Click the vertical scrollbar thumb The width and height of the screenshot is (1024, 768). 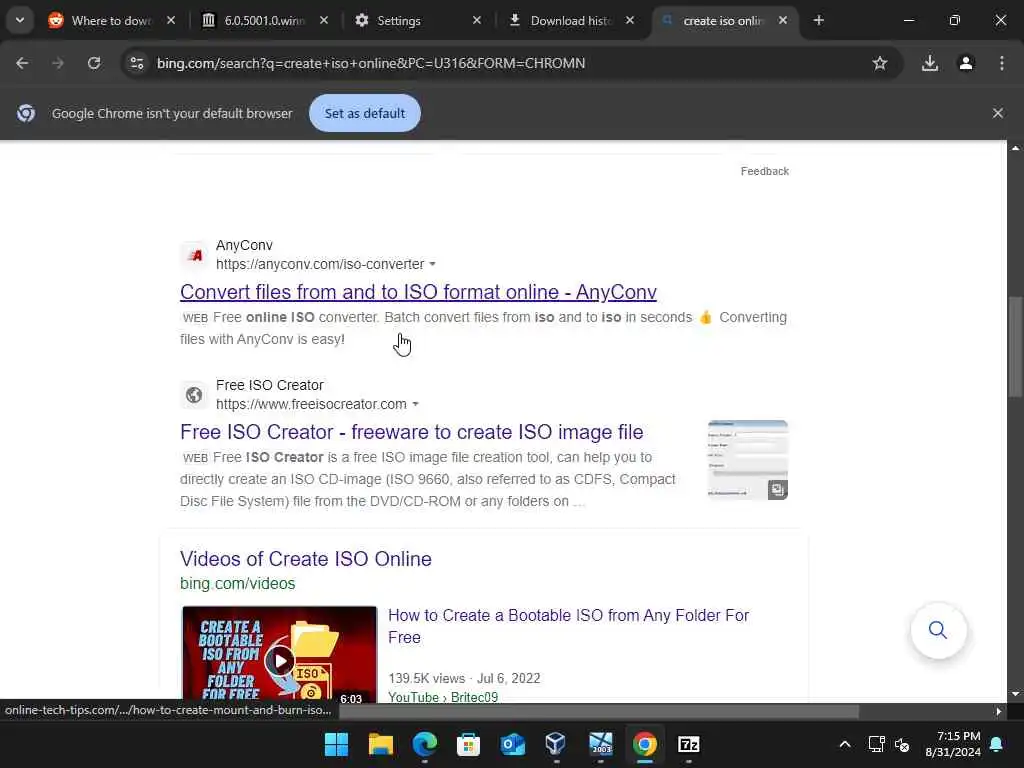point(1015,346)
